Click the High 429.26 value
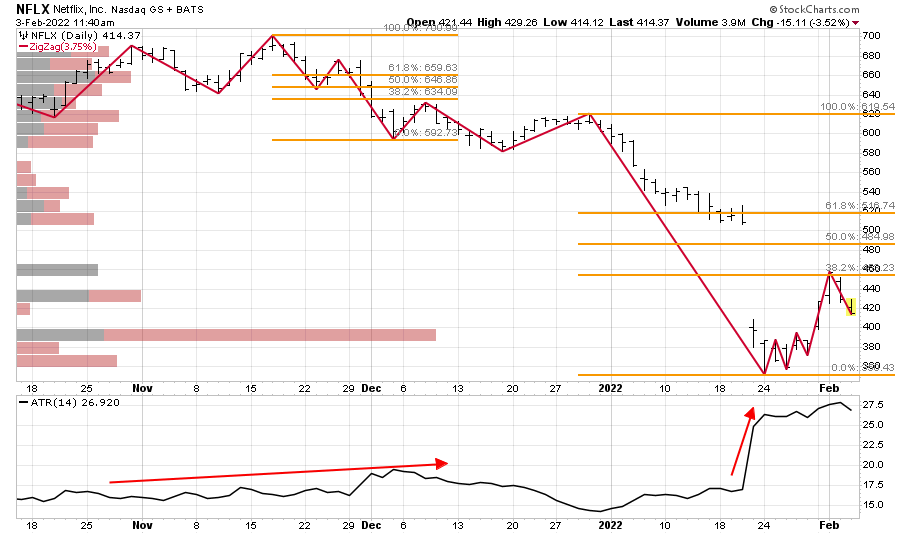The image size is (900, 534). (x=507, y=22)
